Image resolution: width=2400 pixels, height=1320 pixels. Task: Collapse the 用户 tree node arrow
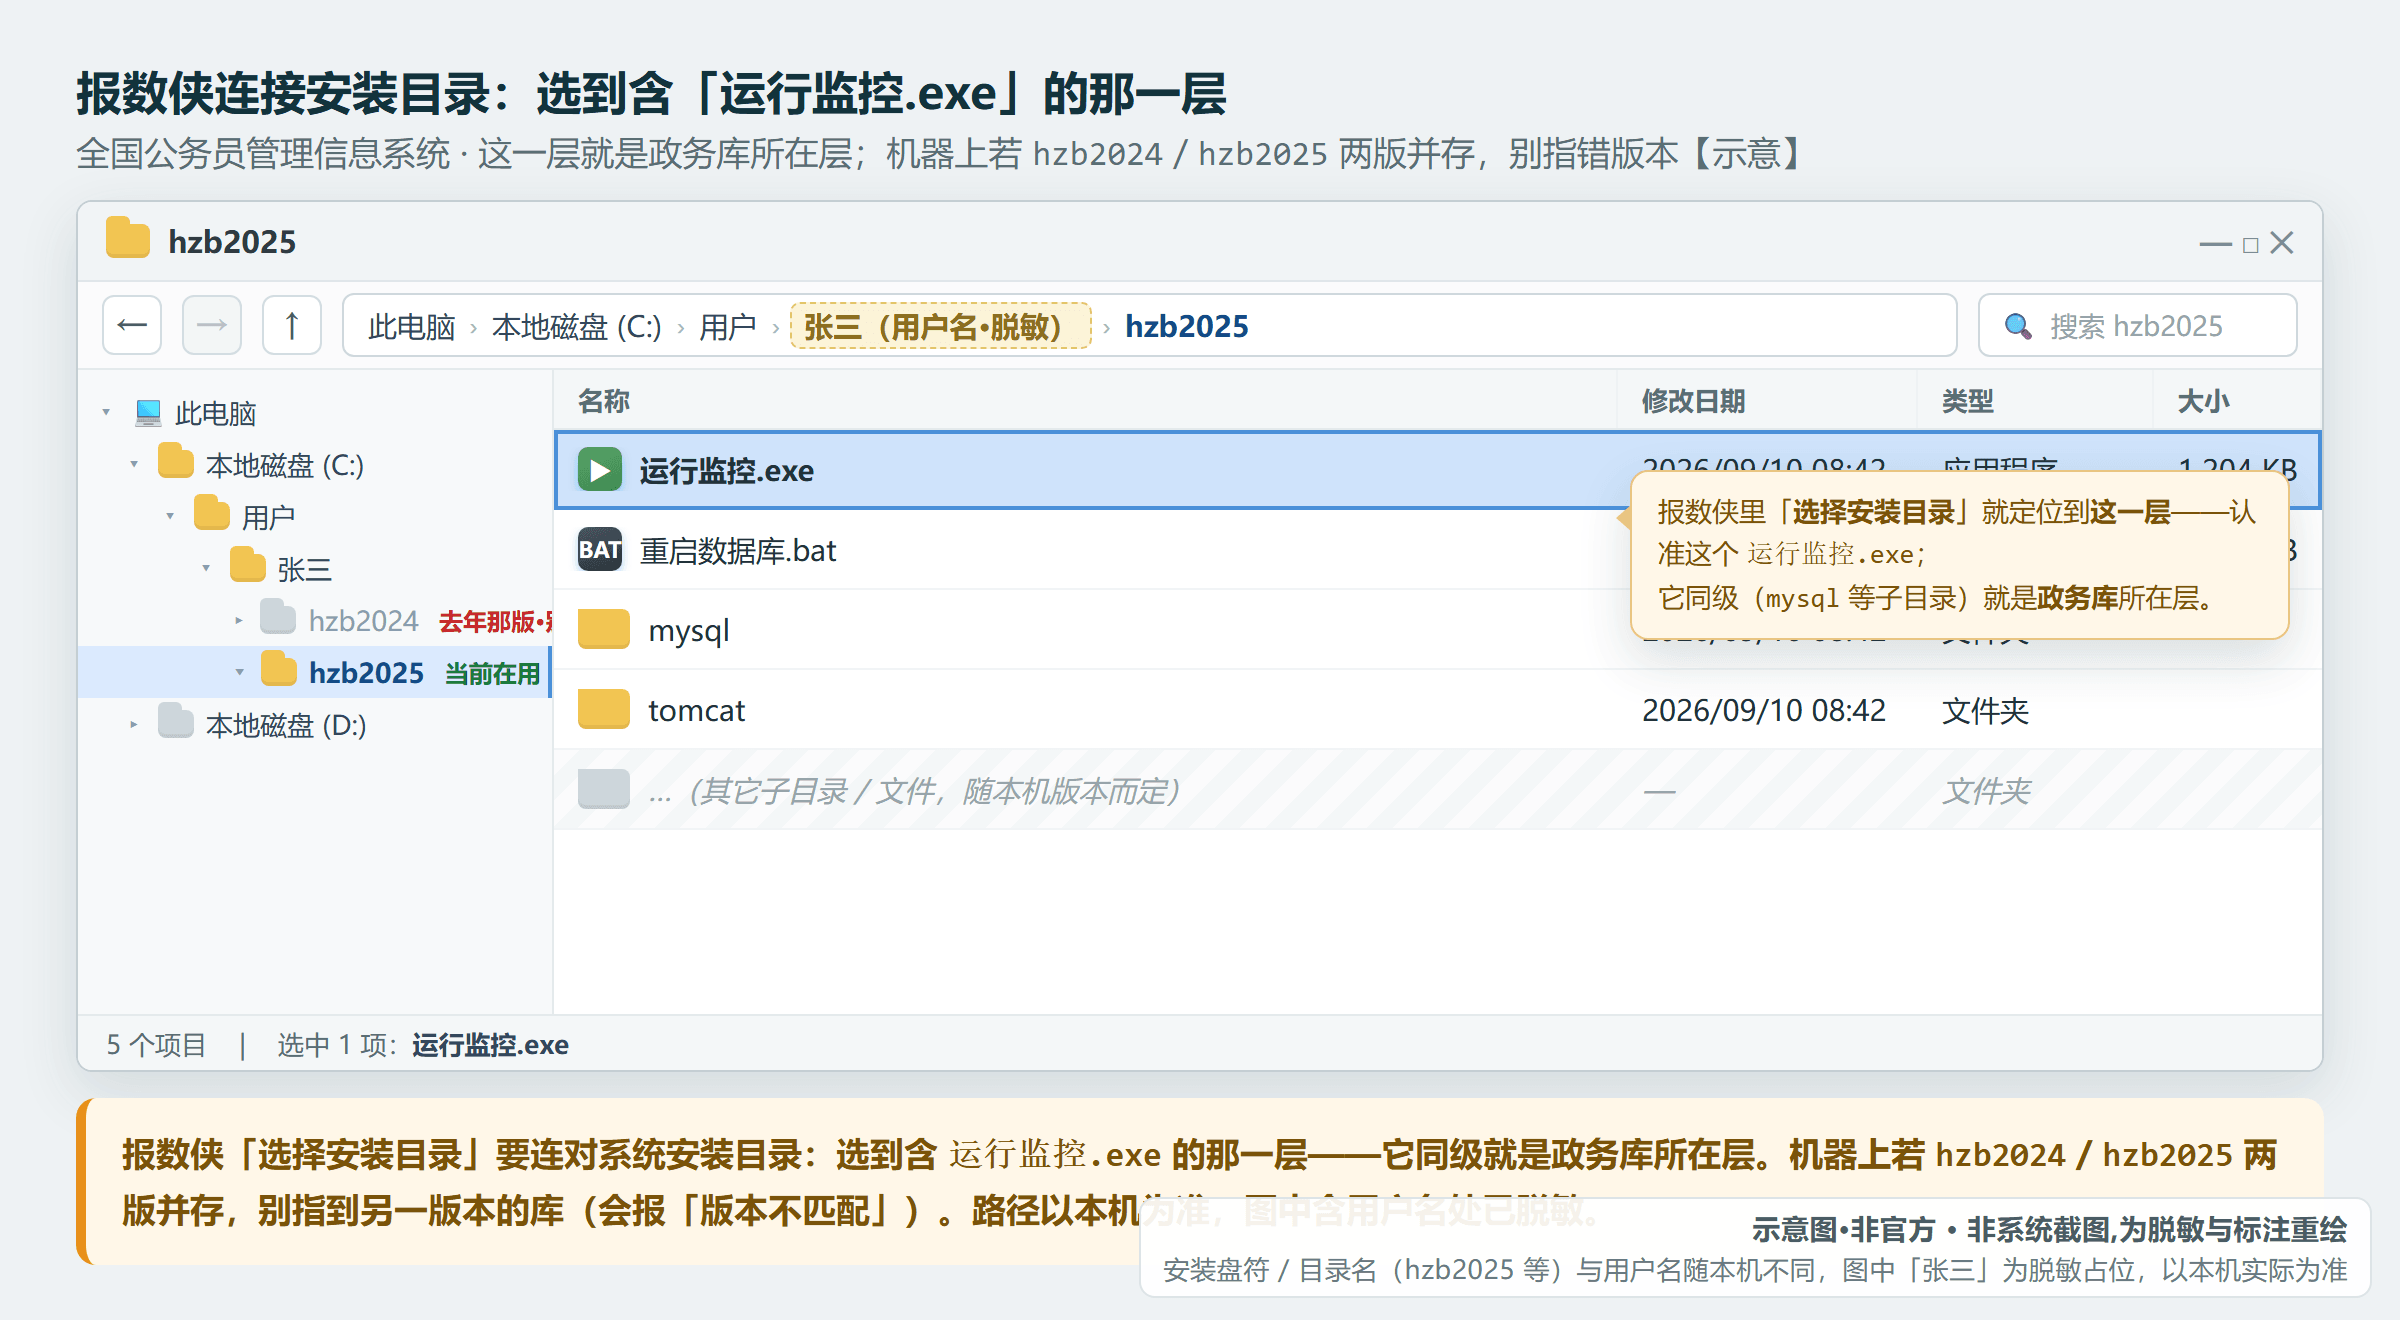[x=170, y=516]
